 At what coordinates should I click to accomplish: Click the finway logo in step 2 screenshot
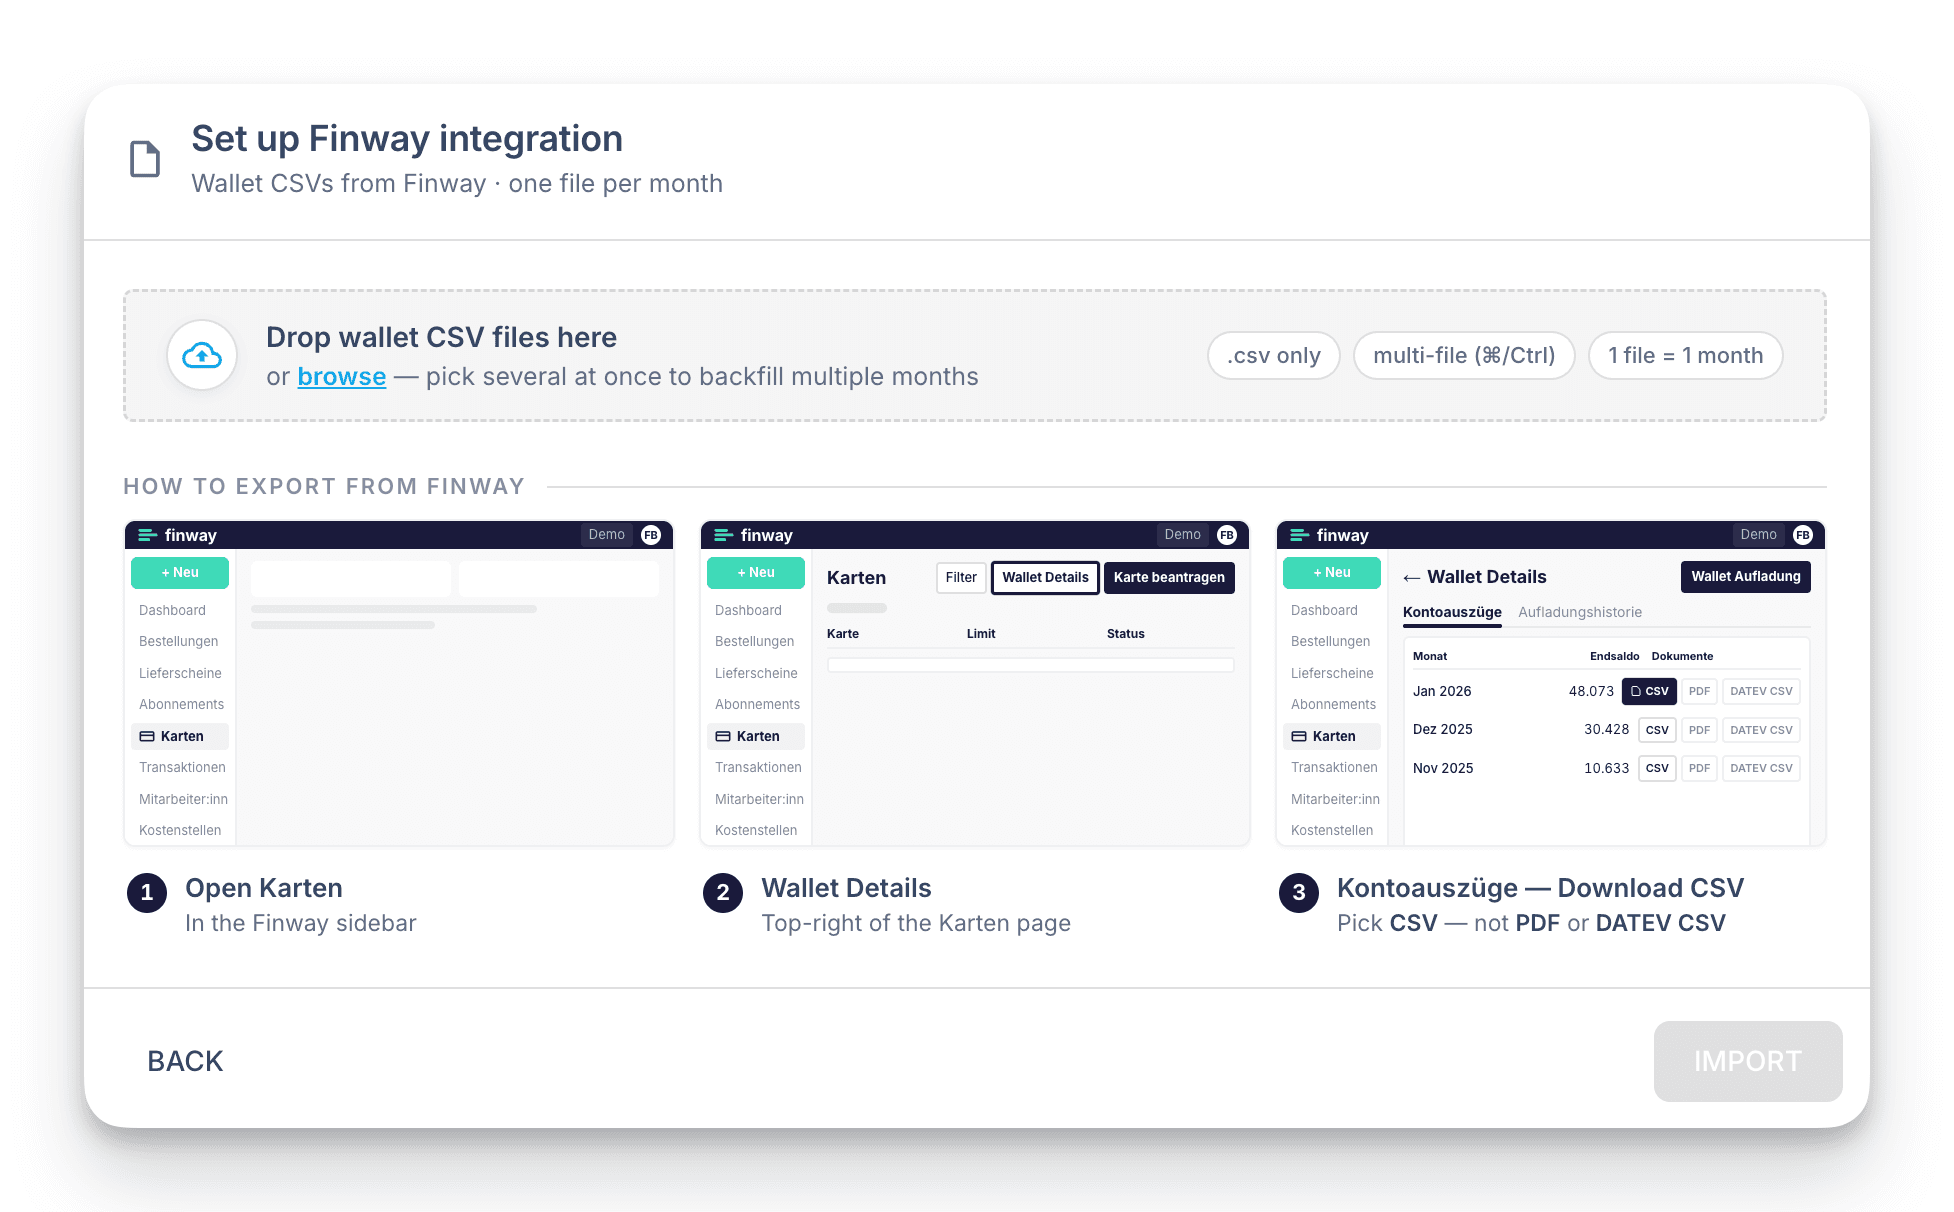click(754, 535)
